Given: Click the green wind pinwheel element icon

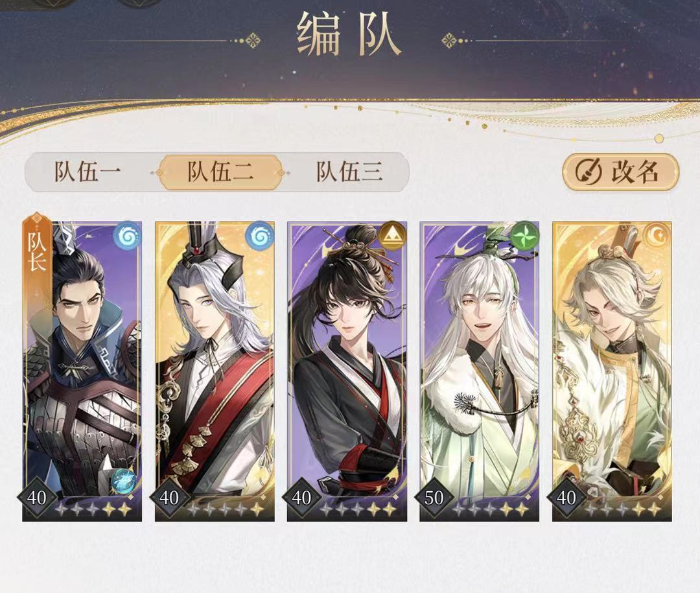Looking at the screenshot, I should click(x=525, y=235).
